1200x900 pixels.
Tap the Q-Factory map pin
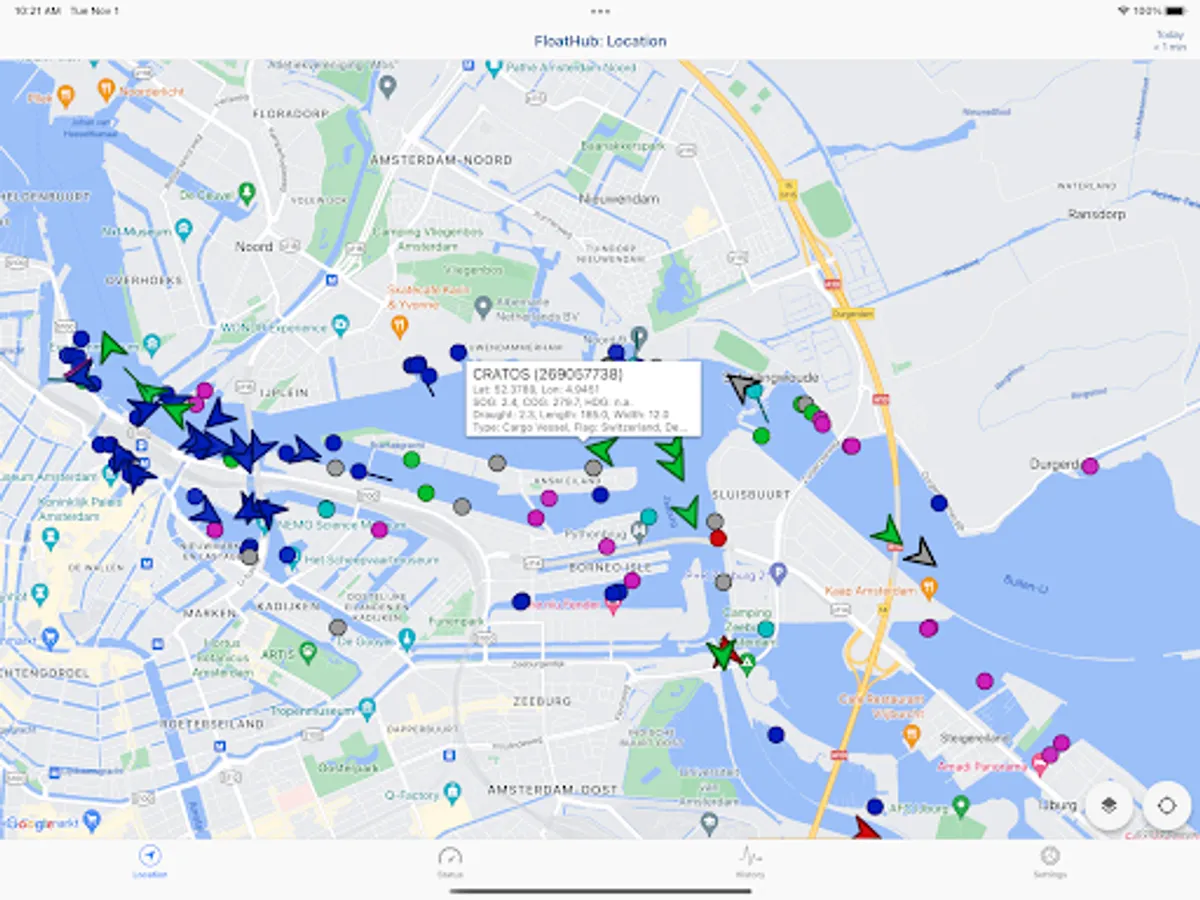point(452,794)
